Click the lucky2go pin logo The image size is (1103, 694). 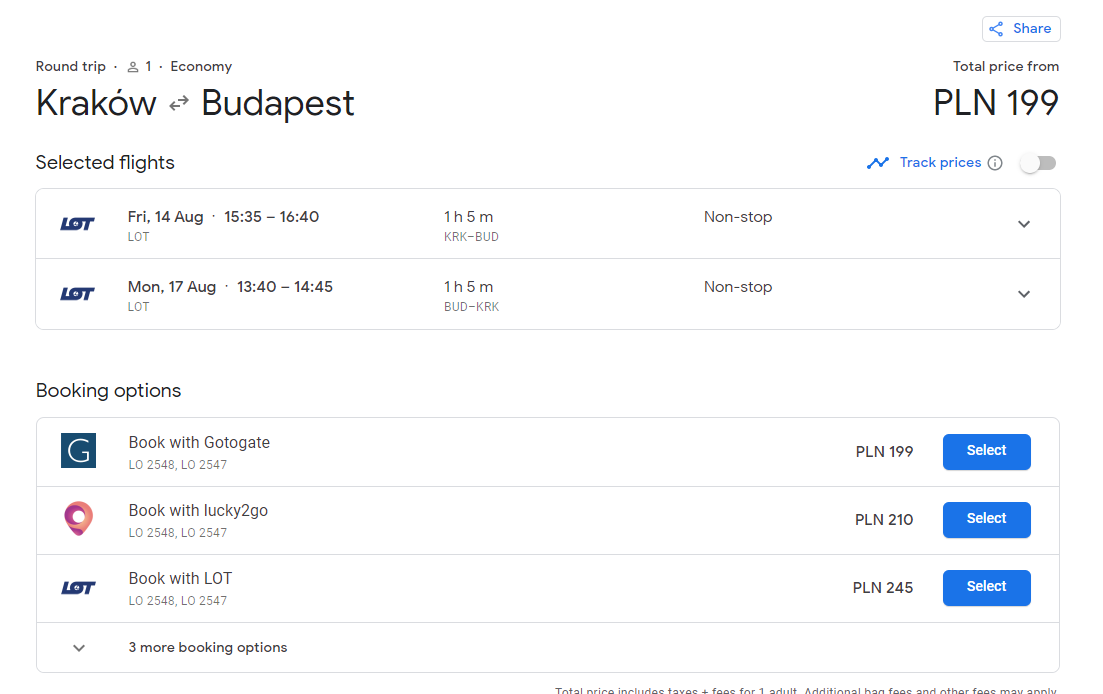pos(78,518)
